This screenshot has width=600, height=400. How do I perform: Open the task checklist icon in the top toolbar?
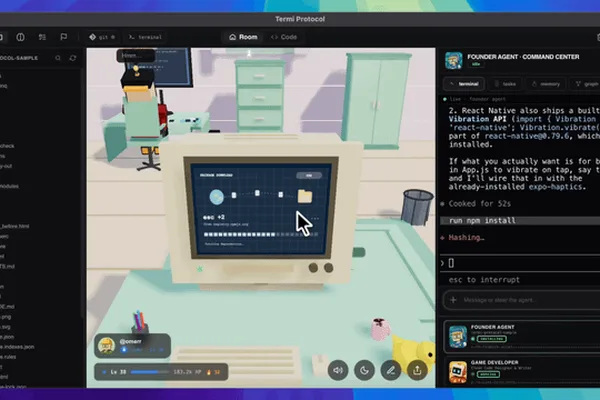[x=42, y=37]
